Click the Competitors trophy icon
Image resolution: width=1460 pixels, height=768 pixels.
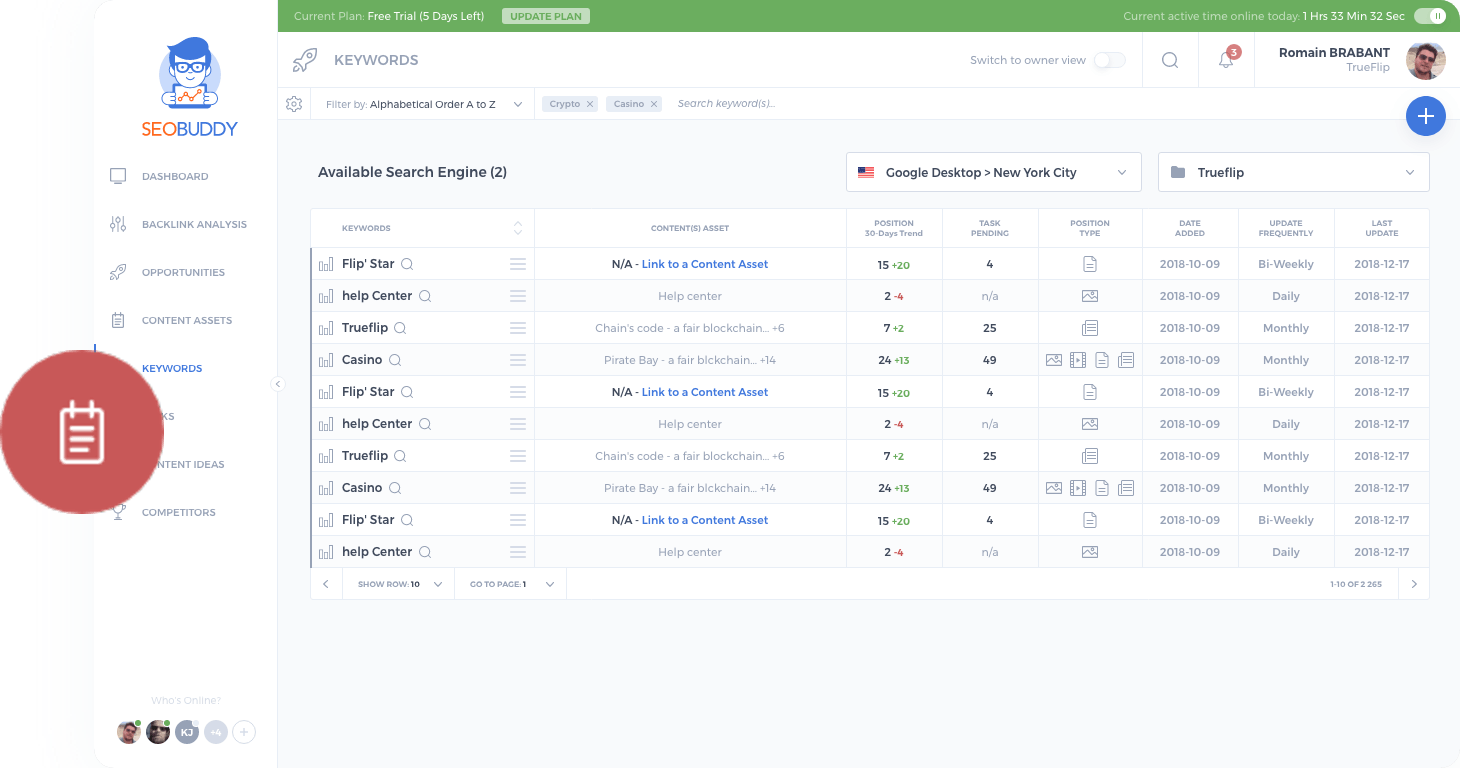pyautogui.click(x=118, y=512)
